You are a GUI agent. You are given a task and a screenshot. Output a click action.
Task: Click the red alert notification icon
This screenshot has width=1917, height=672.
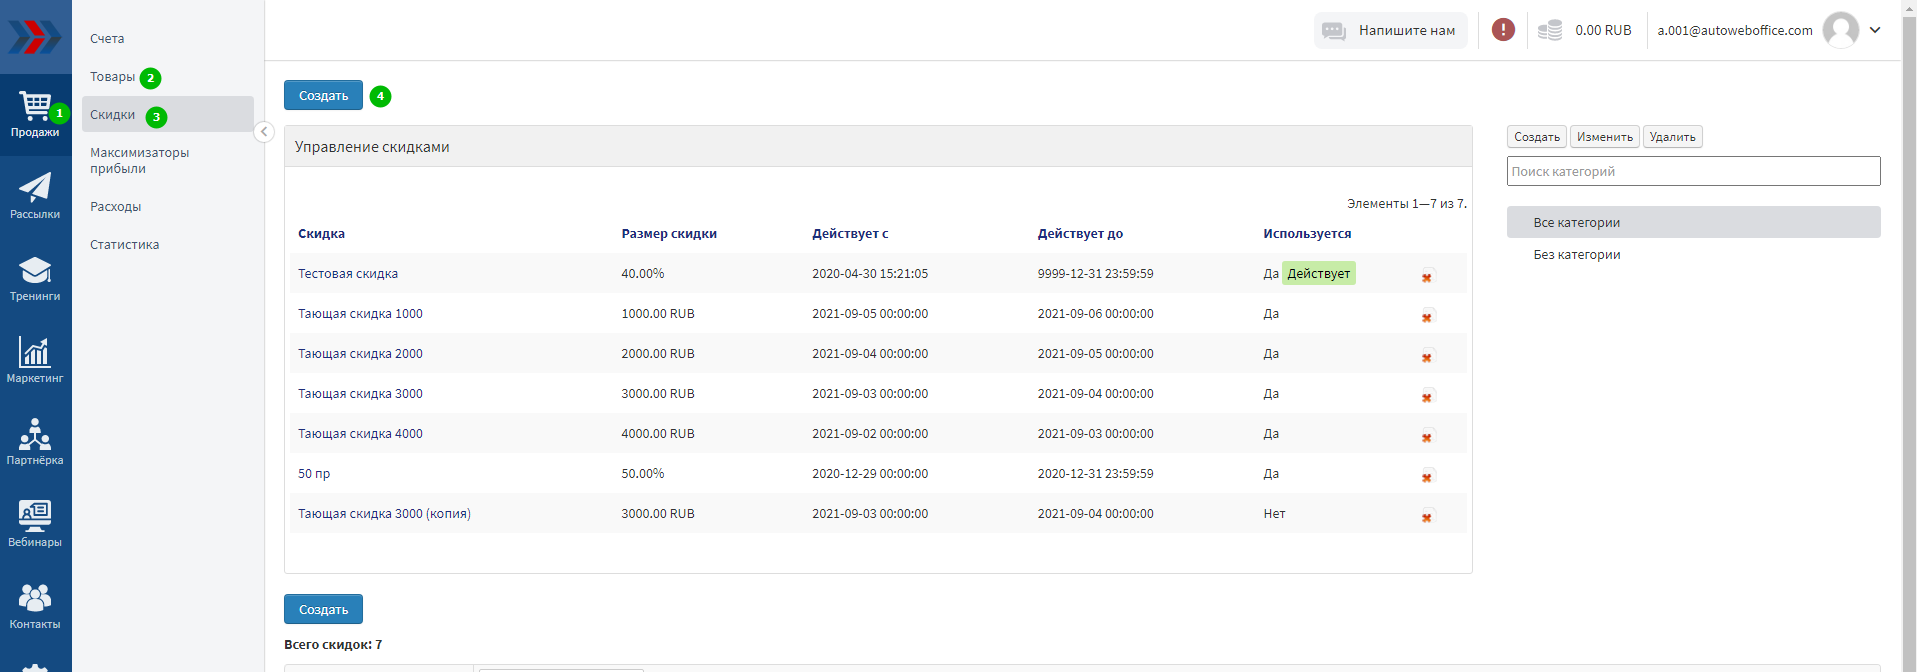tap(1502, 30)
